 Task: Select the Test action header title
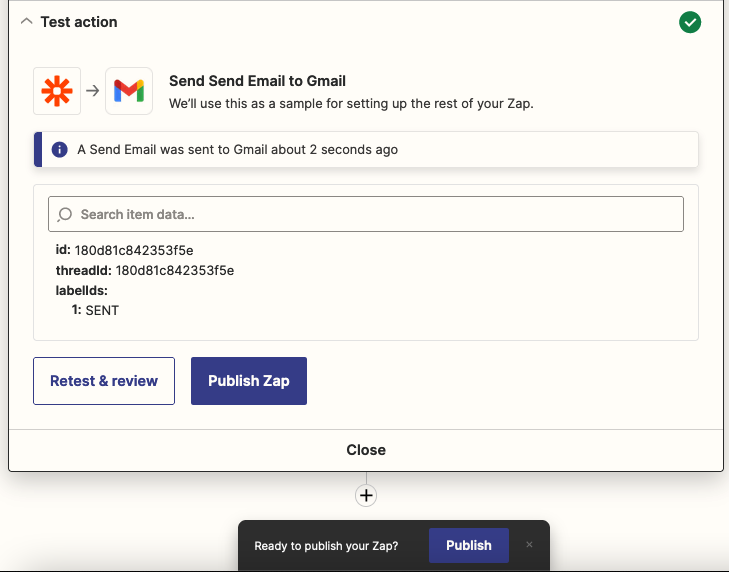point(79,22)
